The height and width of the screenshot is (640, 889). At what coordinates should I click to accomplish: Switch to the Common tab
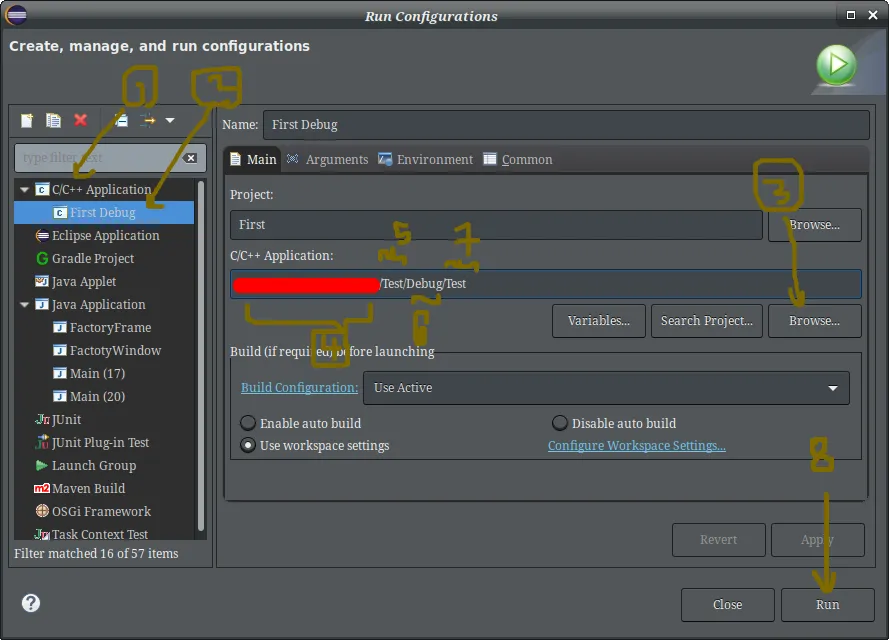click(518, 160)
